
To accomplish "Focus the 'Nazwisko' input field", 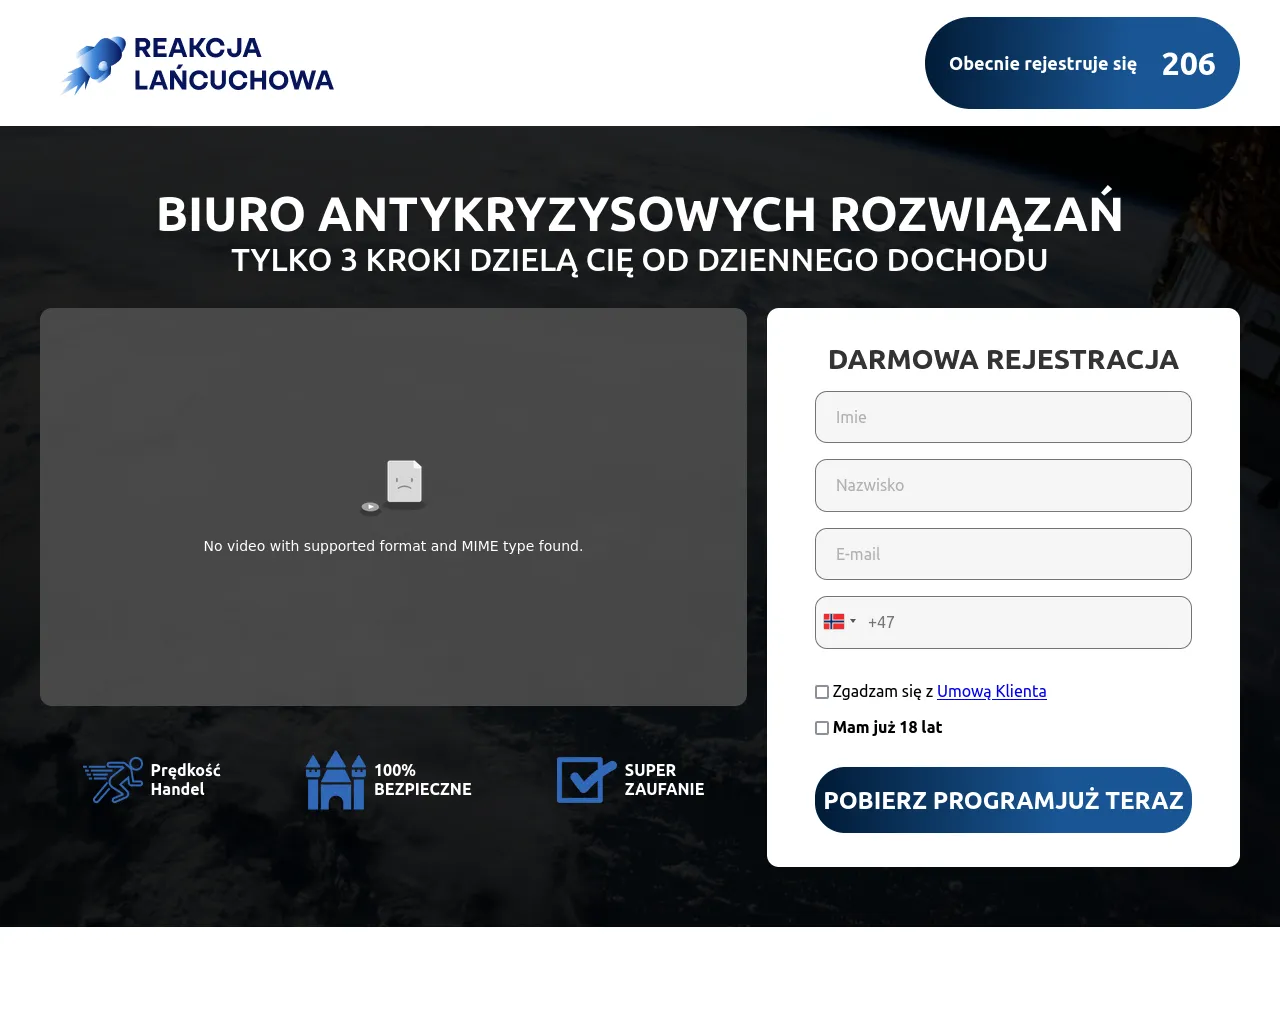I will pos(1003,485).
